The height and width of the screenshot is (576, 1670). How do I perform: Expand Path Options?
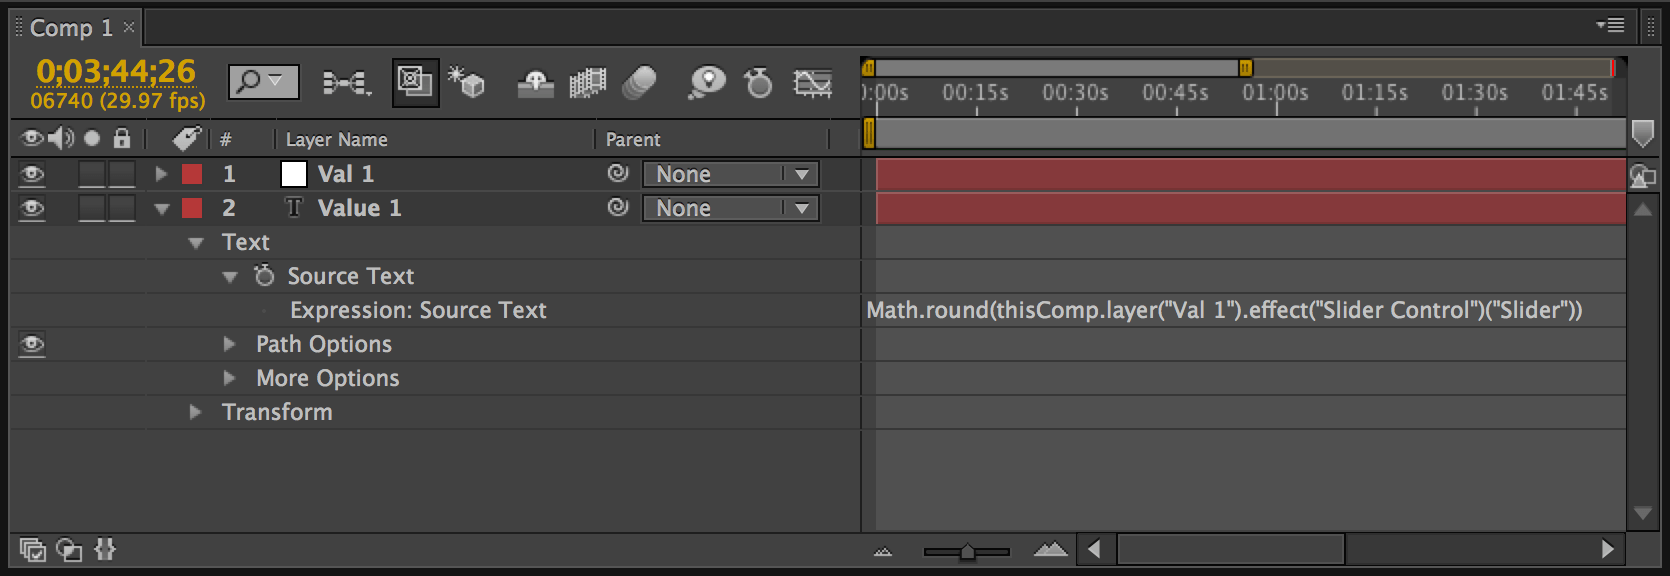[230, 344]
